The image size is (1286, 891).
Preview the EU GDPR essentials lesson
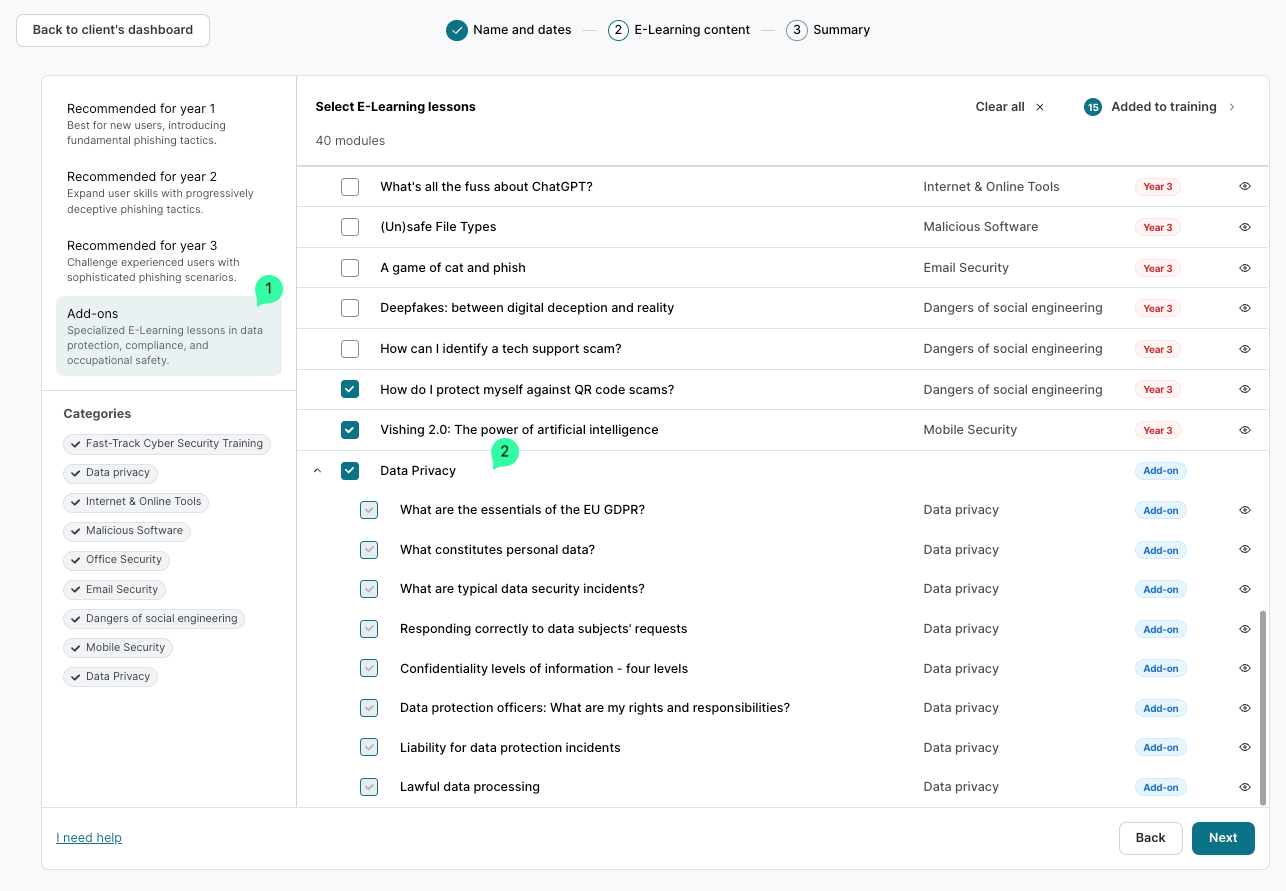pyautogui.click(x=1245, y=510)
